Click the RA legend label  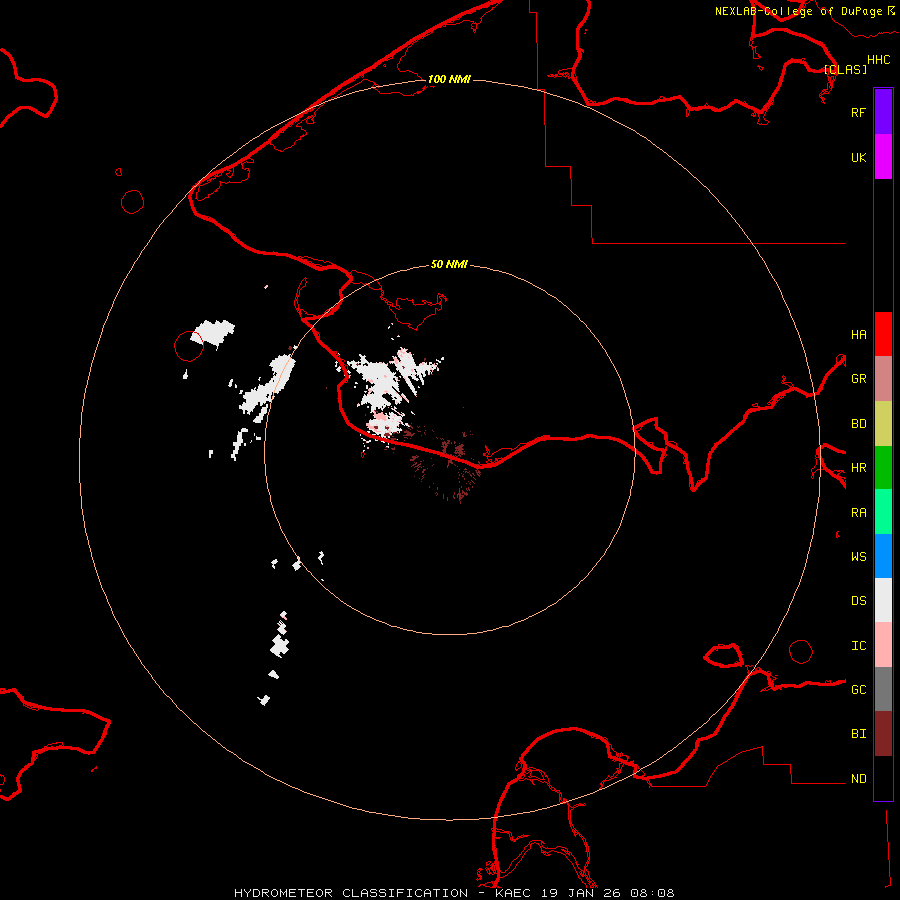pos(858,513)
